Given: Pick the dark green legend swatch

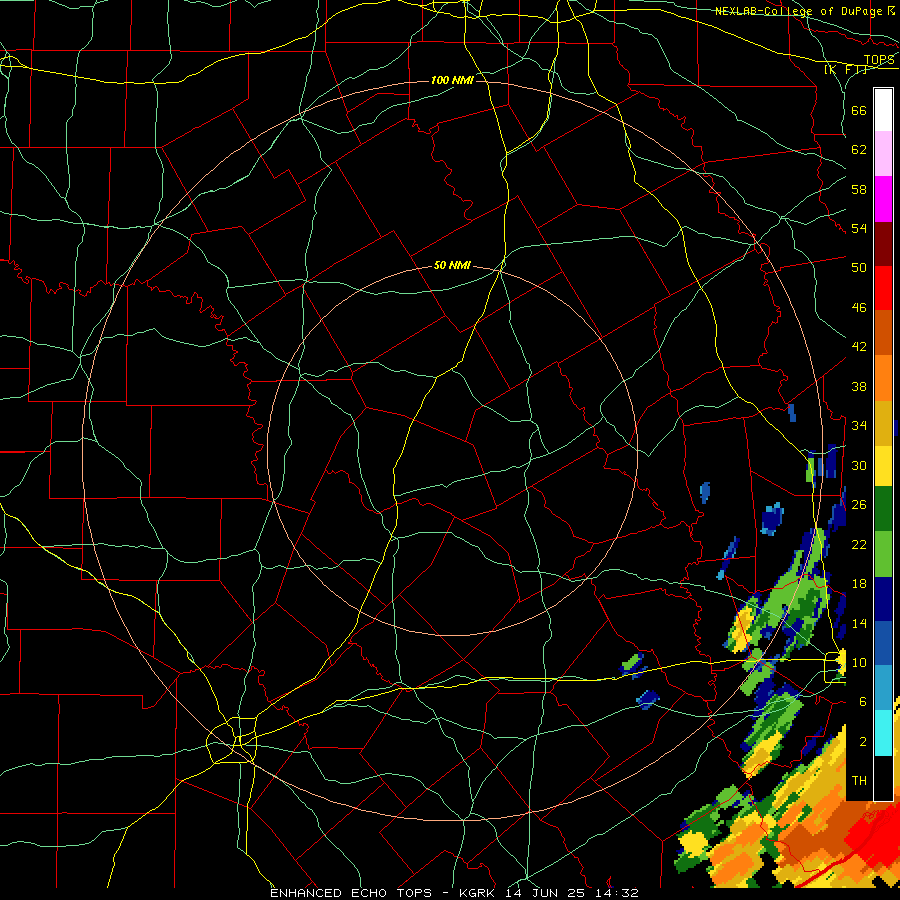Looking at the screenshot, I should tap(883, 509).
